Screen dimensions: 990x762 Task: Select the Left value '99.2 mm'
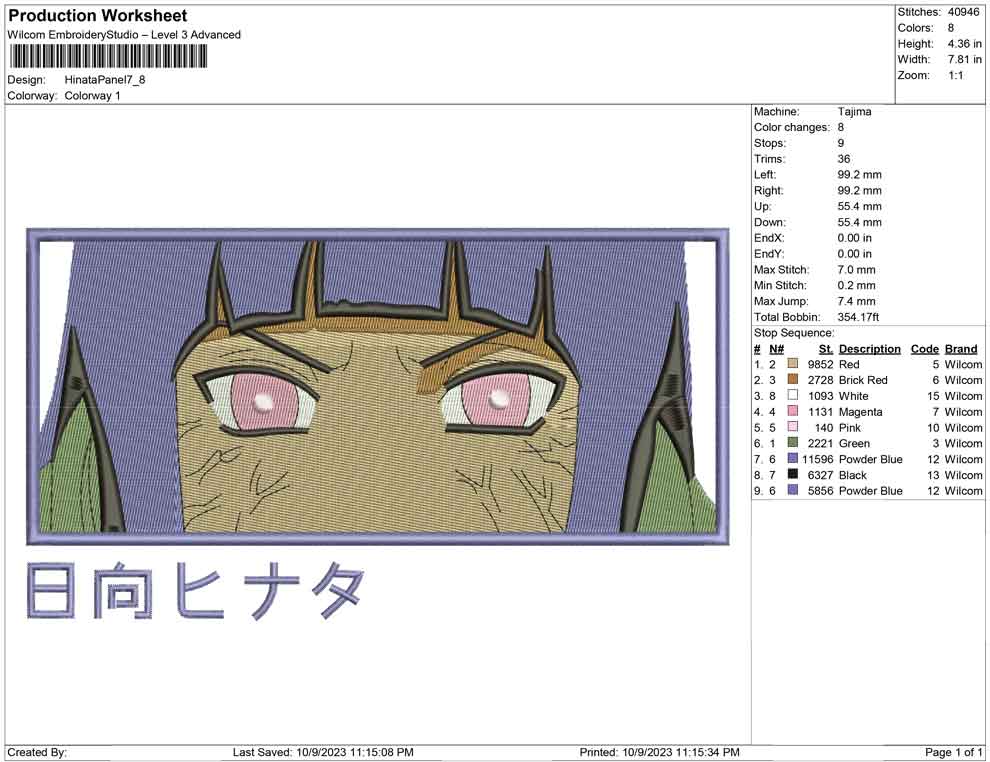tap(859, 174)
